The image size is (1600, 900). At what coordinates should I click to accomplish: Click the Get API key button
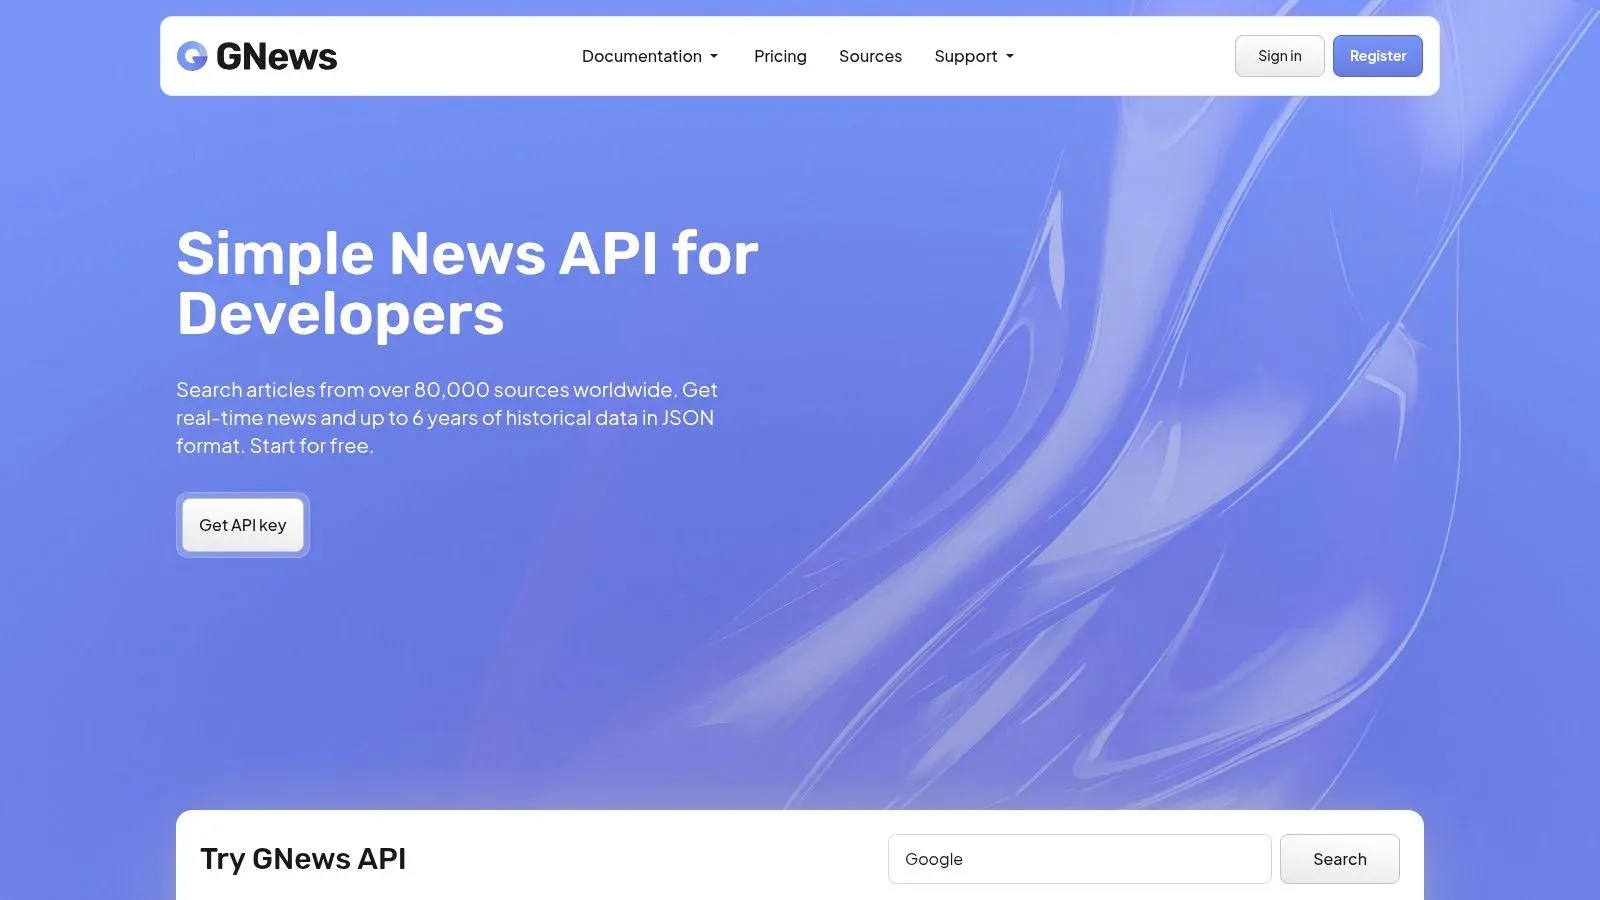[243, 525]
